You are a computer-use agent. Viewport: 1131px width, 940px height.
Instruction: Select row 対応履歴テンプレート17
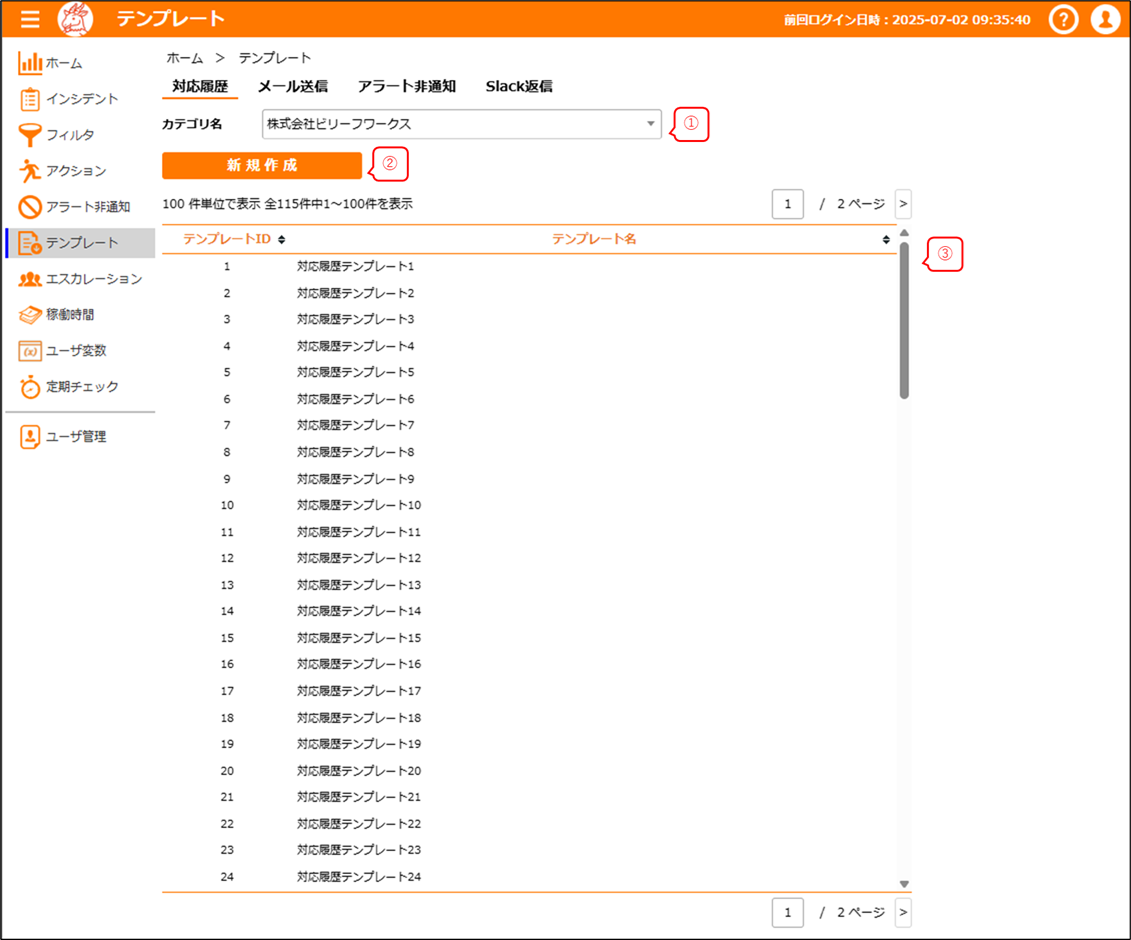[529, 691]
